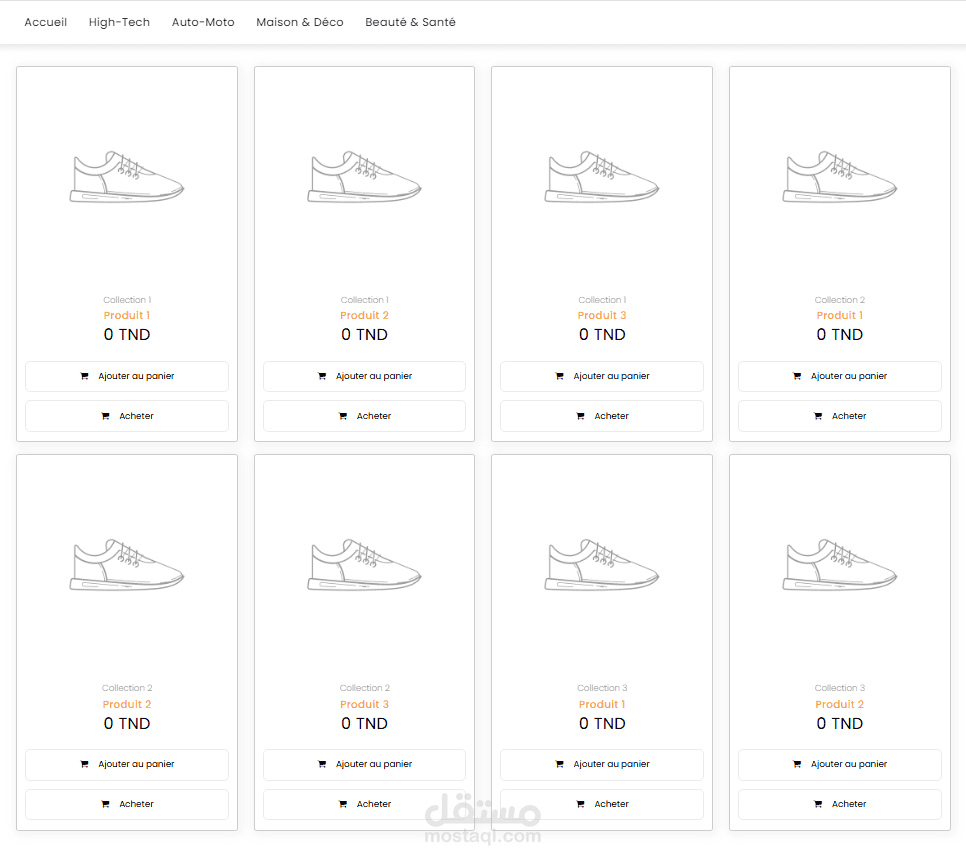This screenshot has height=863, width=966.
Task: Click cart icon for Collection 2 Produit 2 Ajouter au panier
Action: [x=84, y=764]
